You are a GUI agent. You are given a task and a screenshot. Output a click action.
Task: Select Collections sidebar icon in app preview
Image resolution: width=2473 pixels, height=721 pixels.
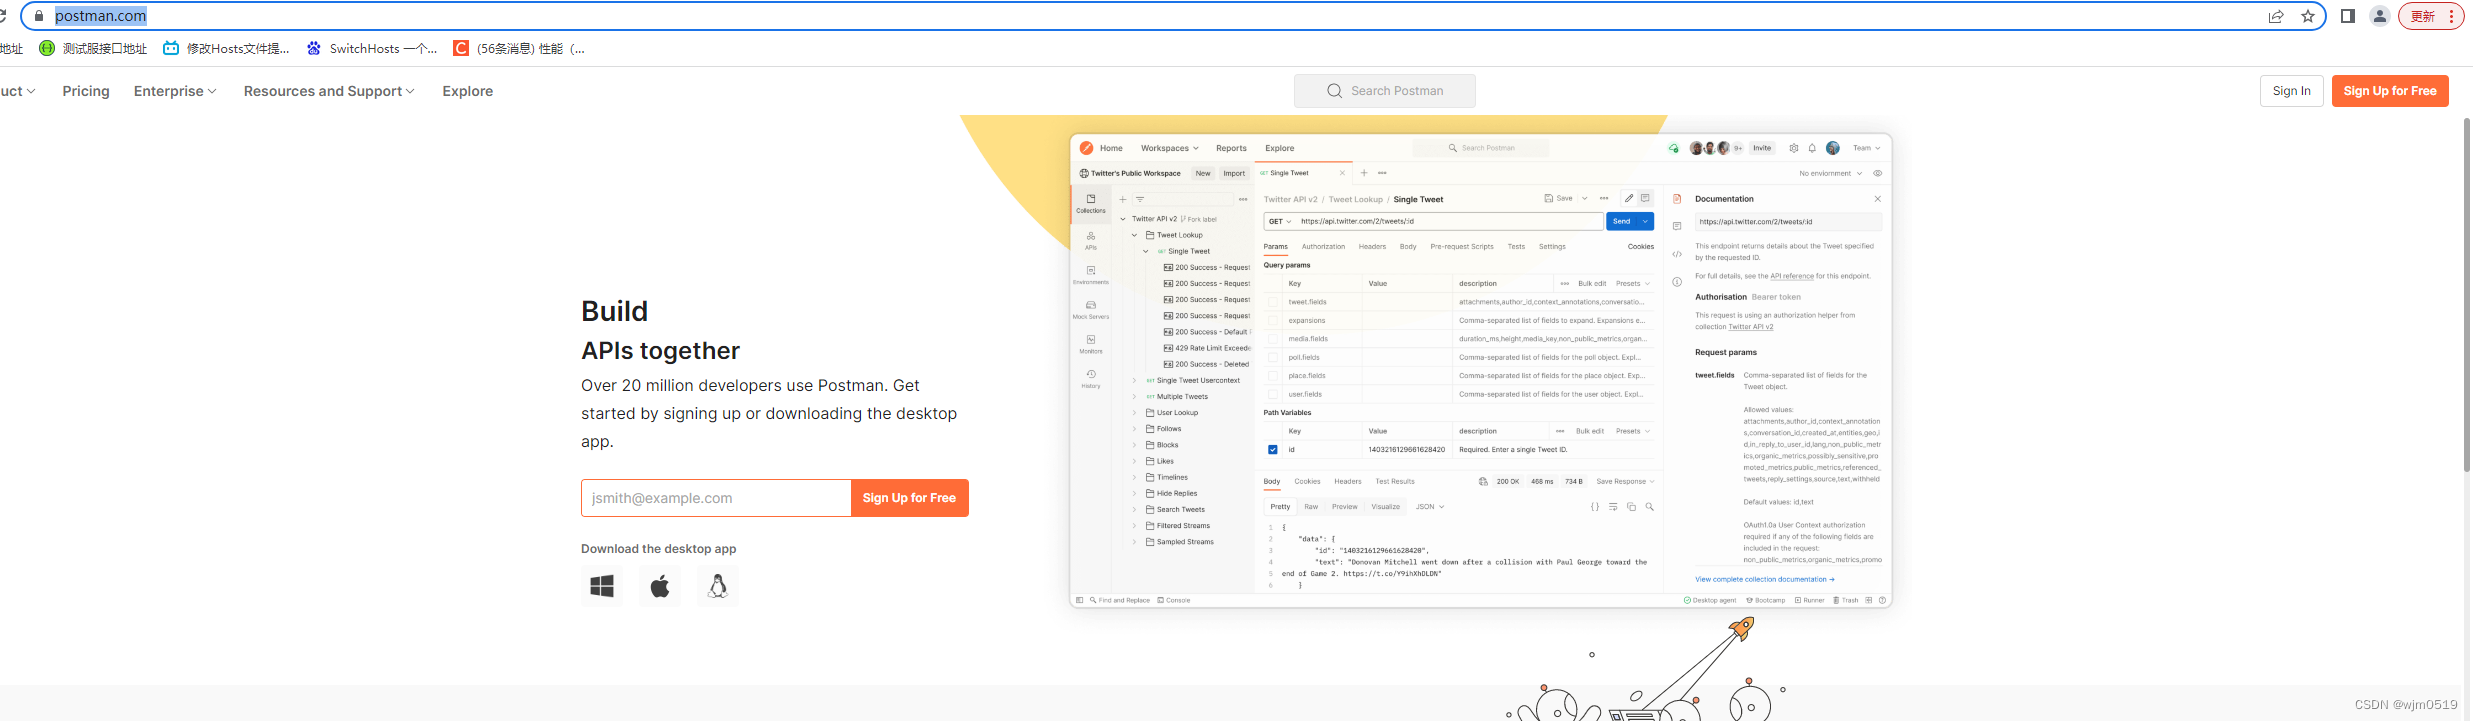1091,204
